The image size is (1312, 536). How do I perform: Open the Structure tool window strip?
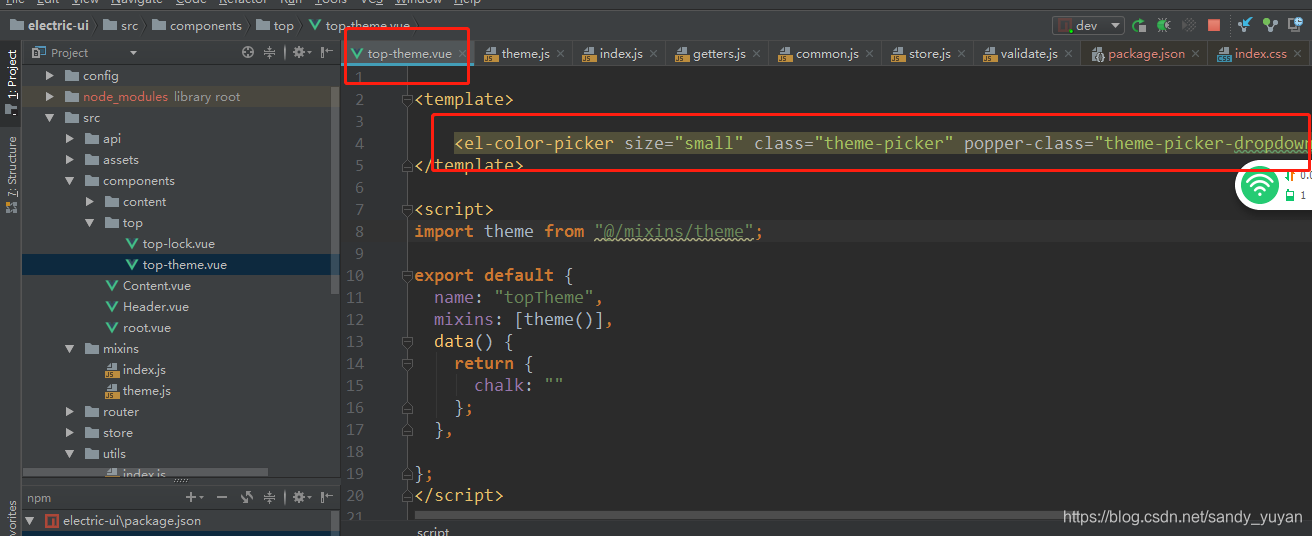click(x=11, y=175)
